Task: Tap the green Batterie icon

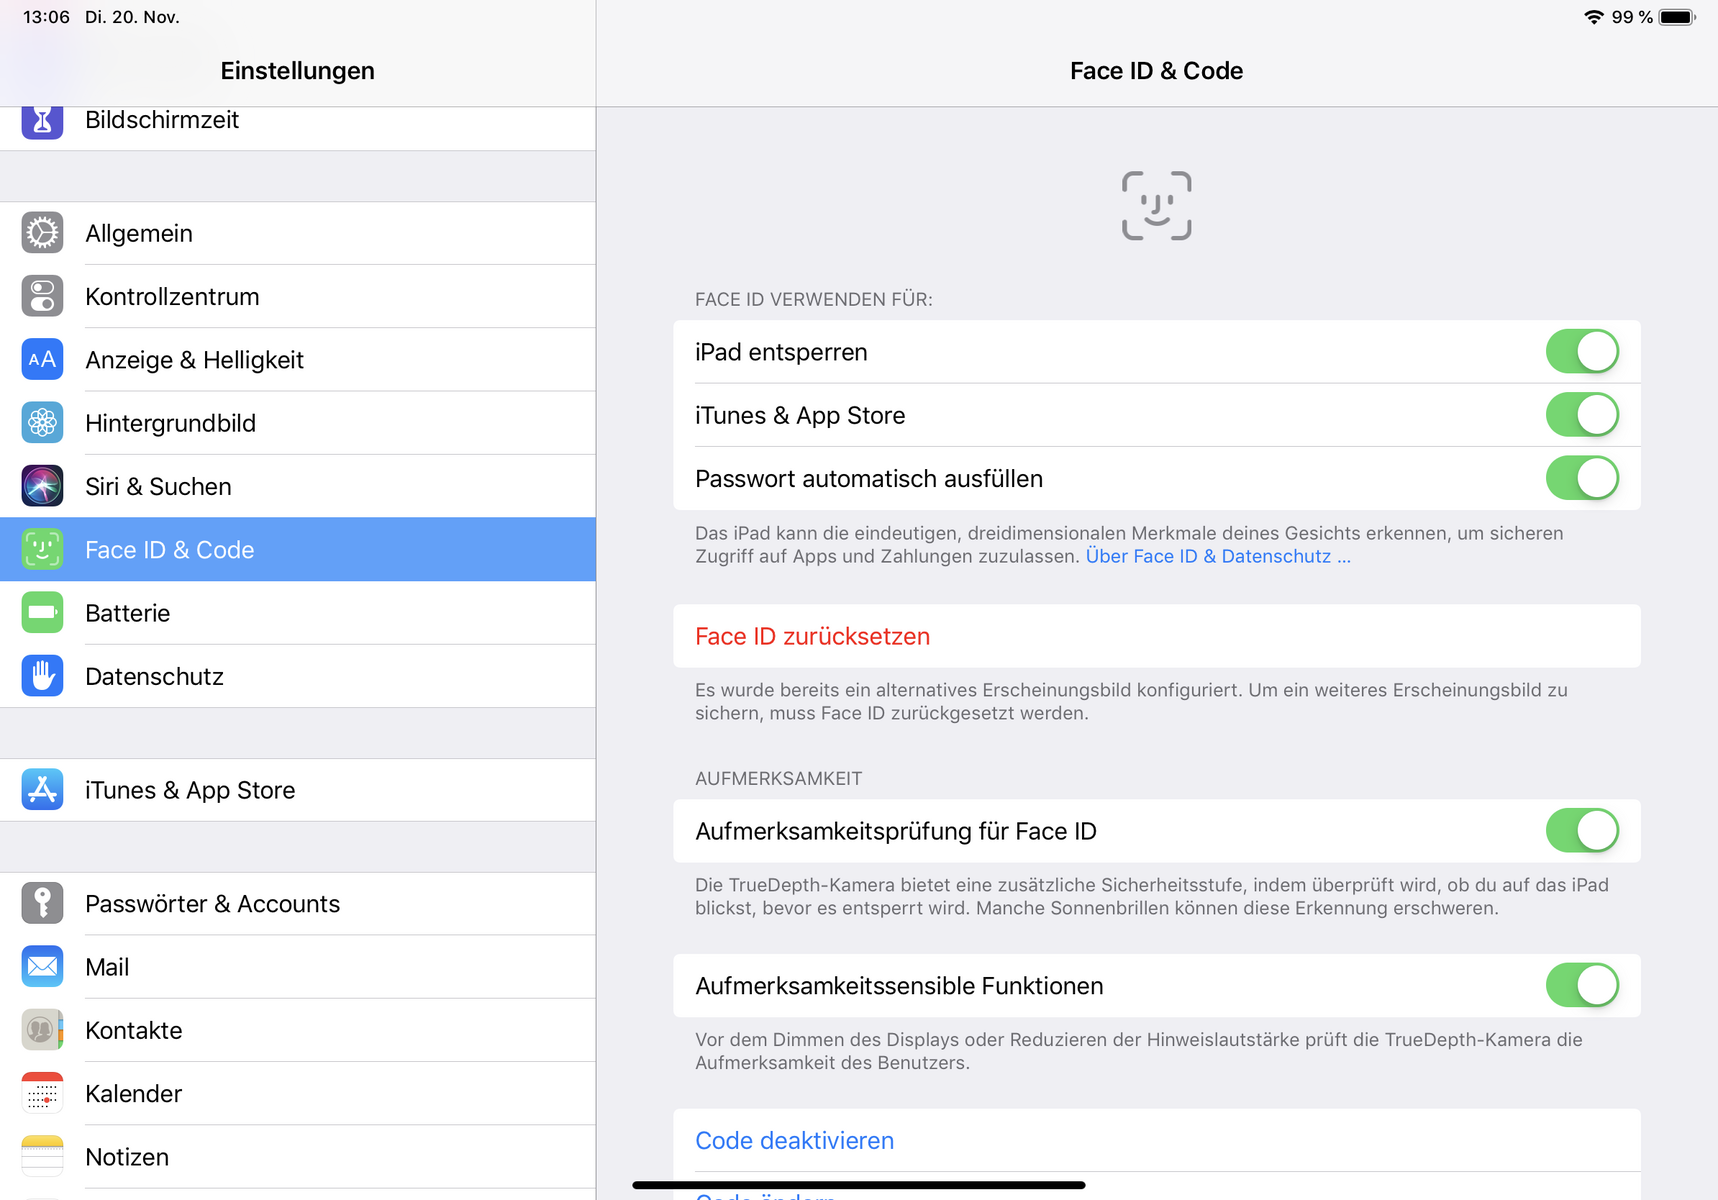Action: click(x=42, y=613)
